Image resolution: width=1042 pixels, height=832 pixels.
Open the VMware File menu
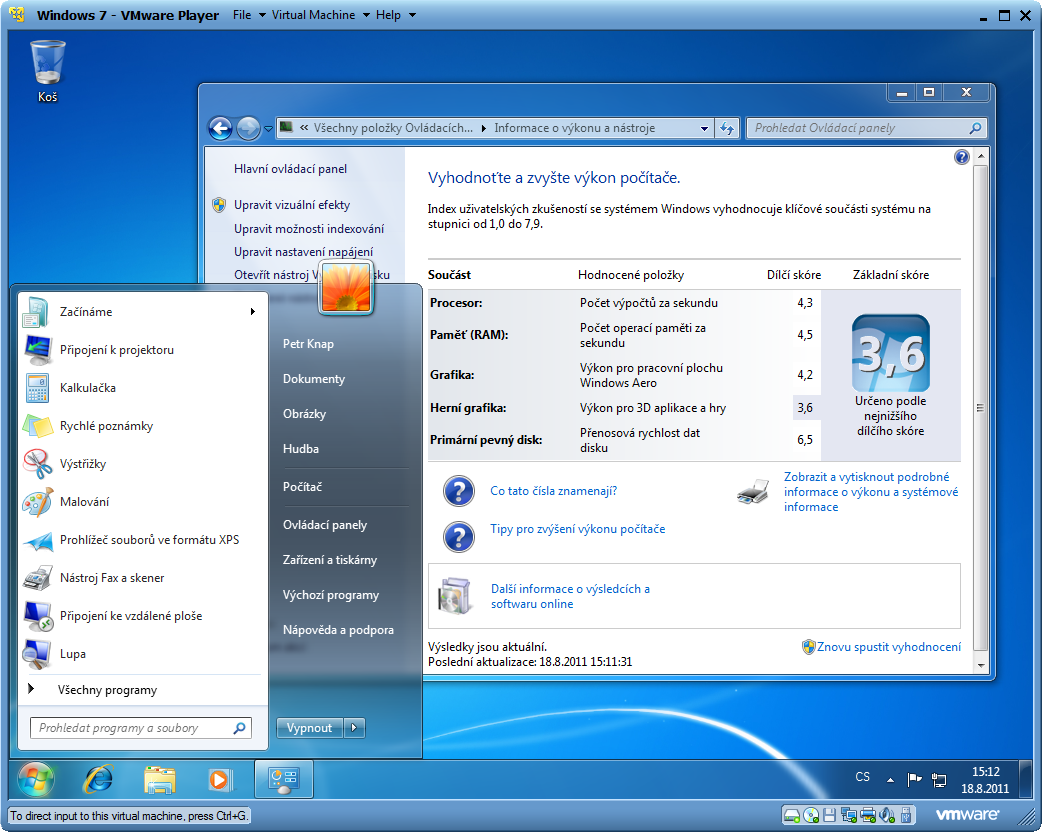click(249, 15)
